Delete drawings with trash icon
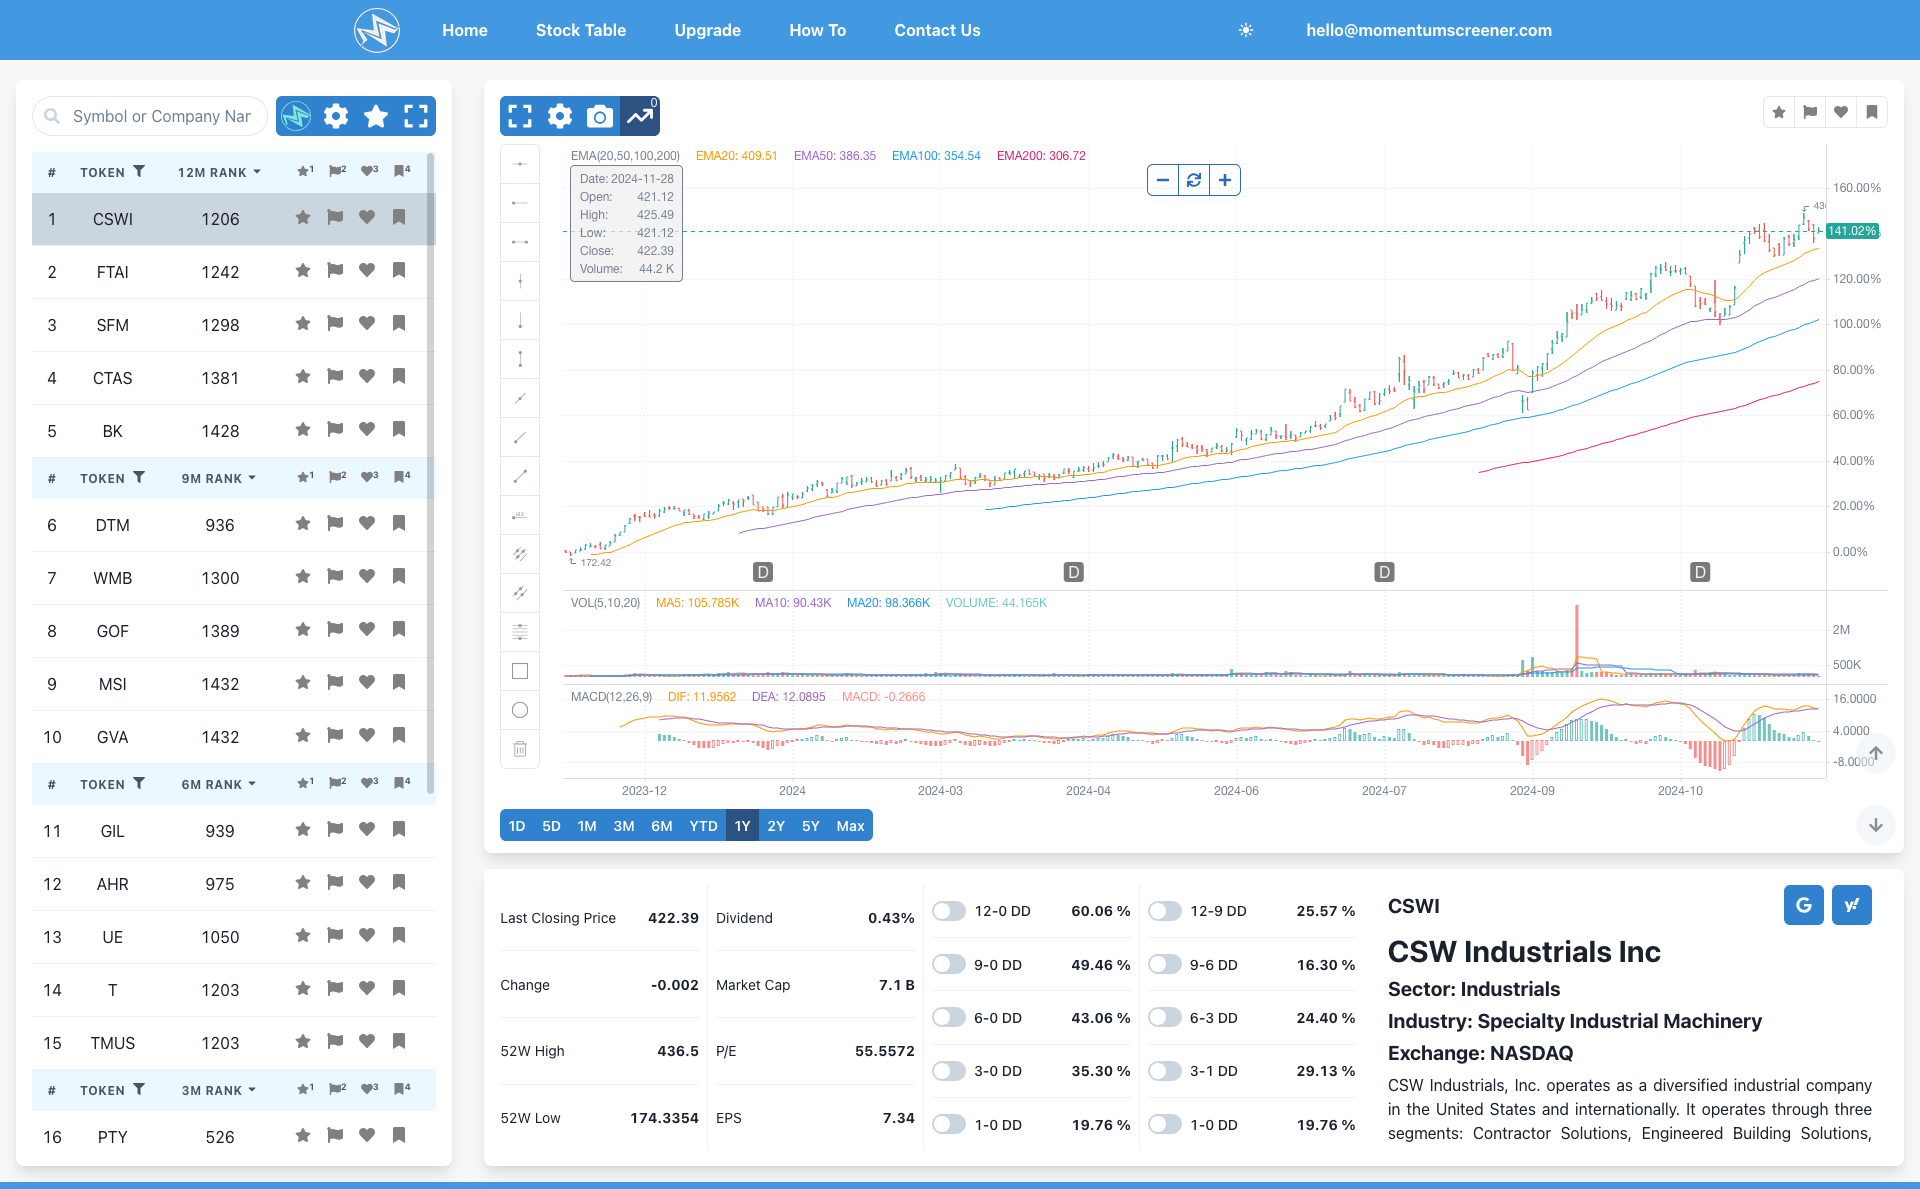Viewport: 1920px width, 1189px height. click(520, 749)
